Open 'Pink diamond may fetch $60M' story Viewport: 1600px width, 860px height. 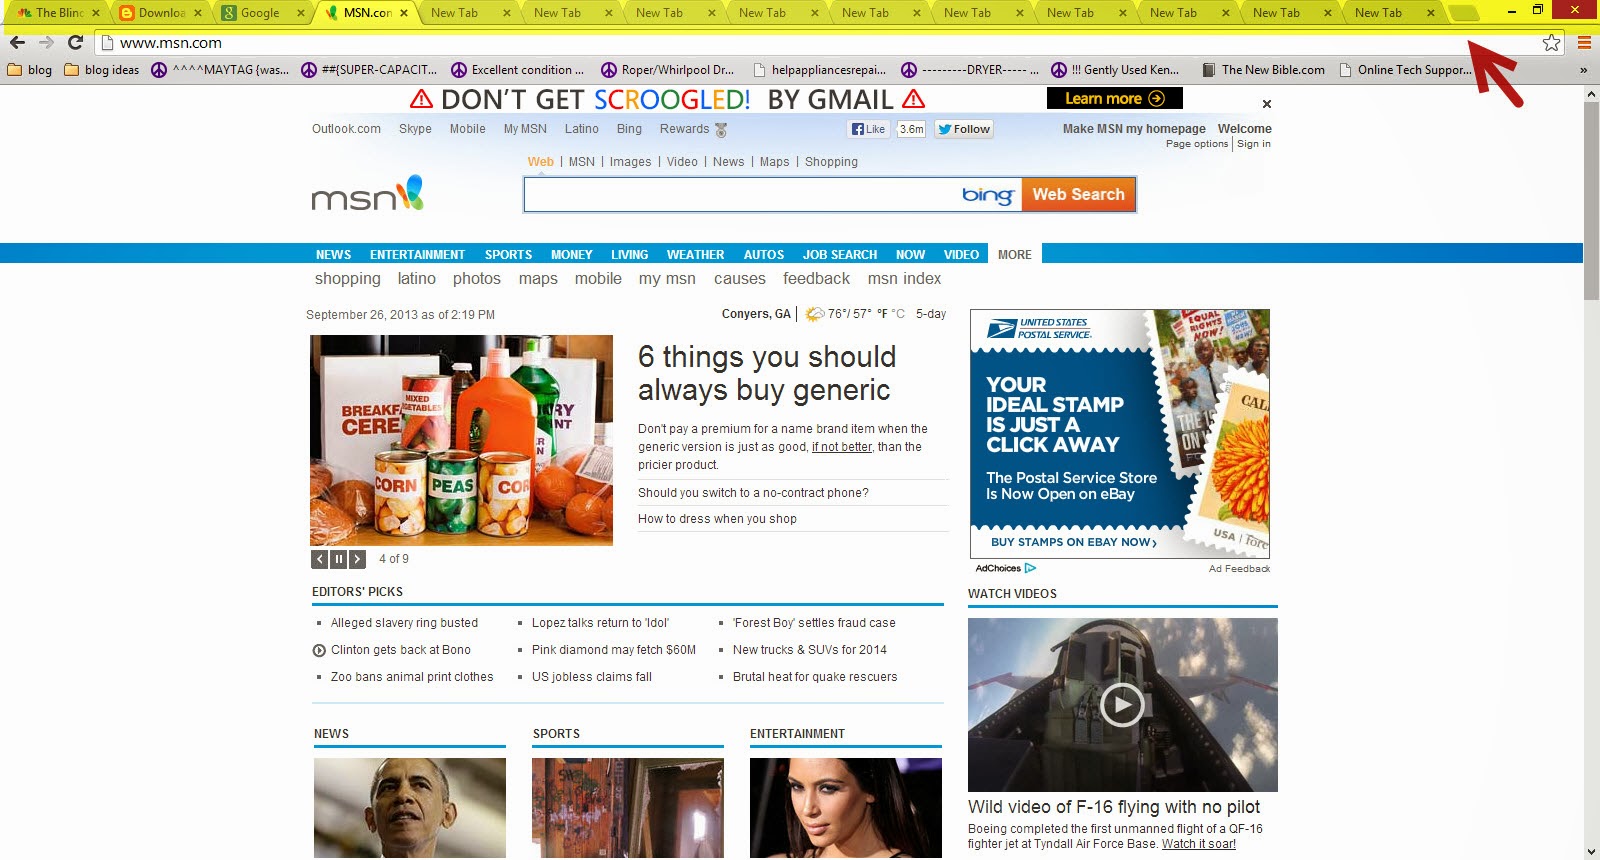click(x=614, y=650)
